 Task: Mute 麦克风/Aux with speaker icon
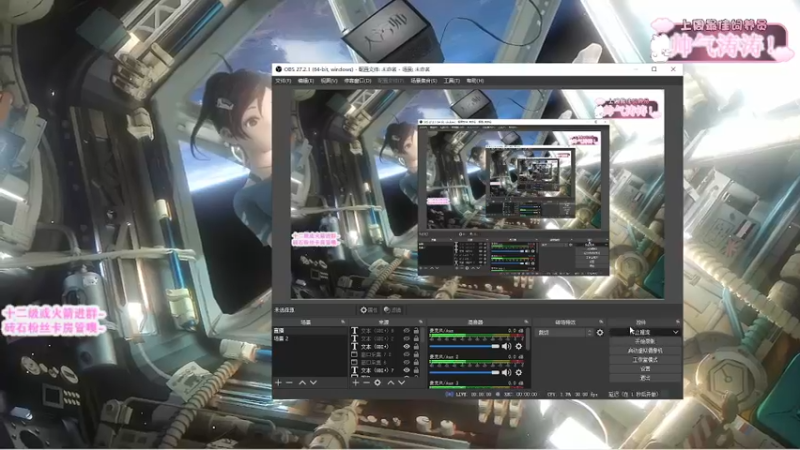click(x=506, y=346)
